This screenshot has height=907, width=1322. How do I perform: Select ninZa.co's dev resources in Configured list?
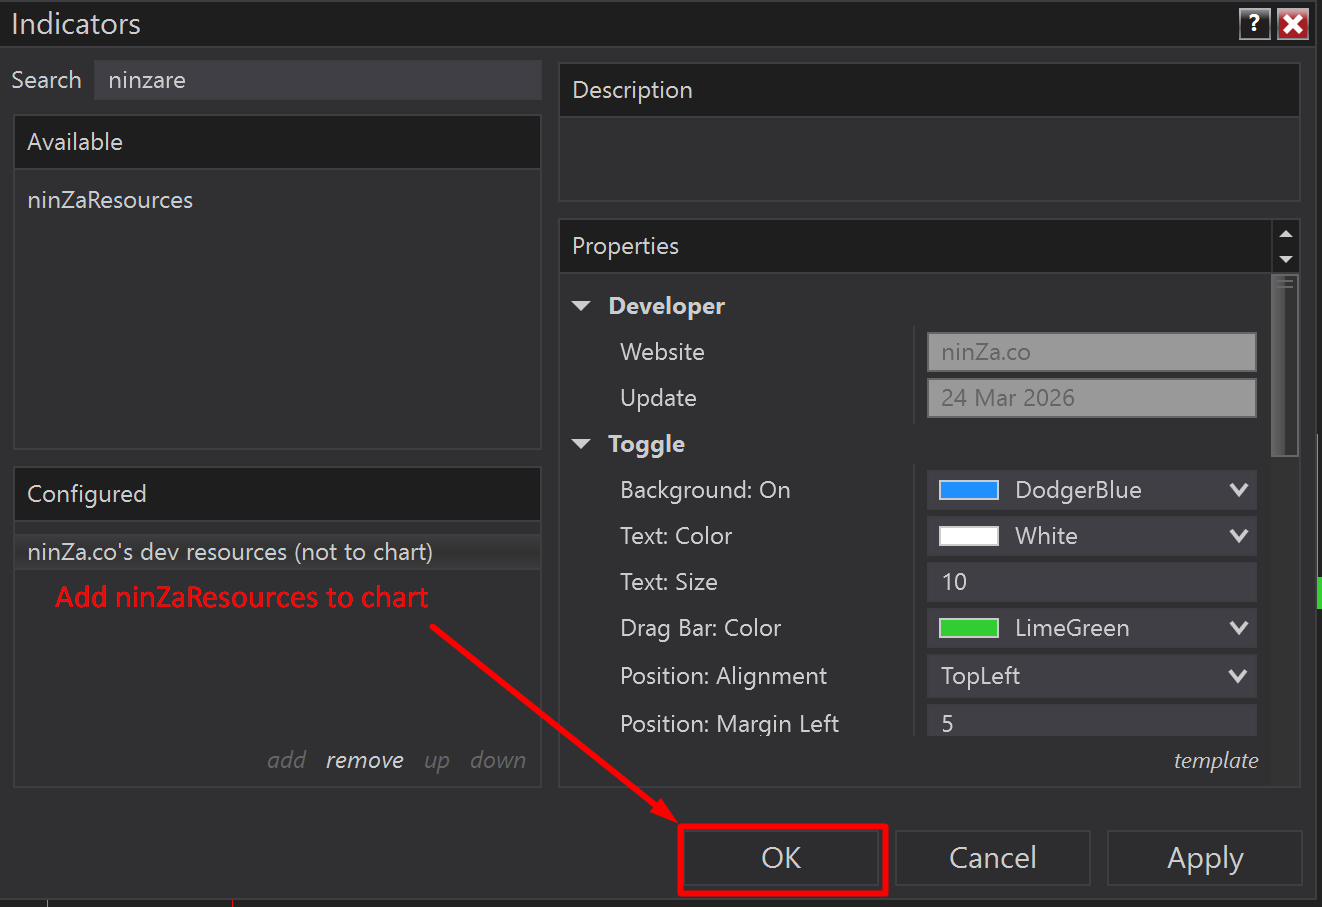[278, 552]
